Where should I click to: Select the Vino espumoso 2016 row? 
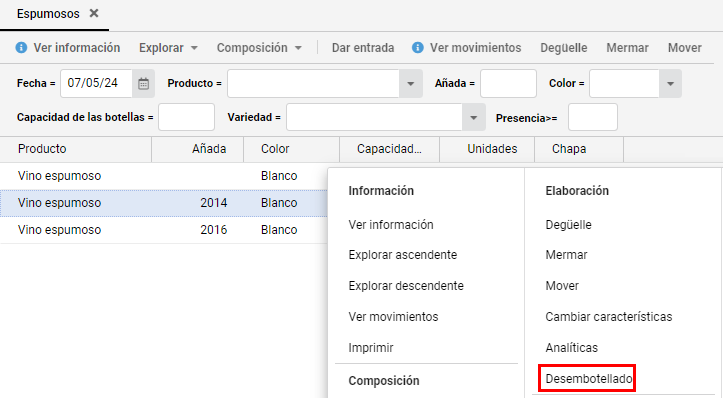164,230
